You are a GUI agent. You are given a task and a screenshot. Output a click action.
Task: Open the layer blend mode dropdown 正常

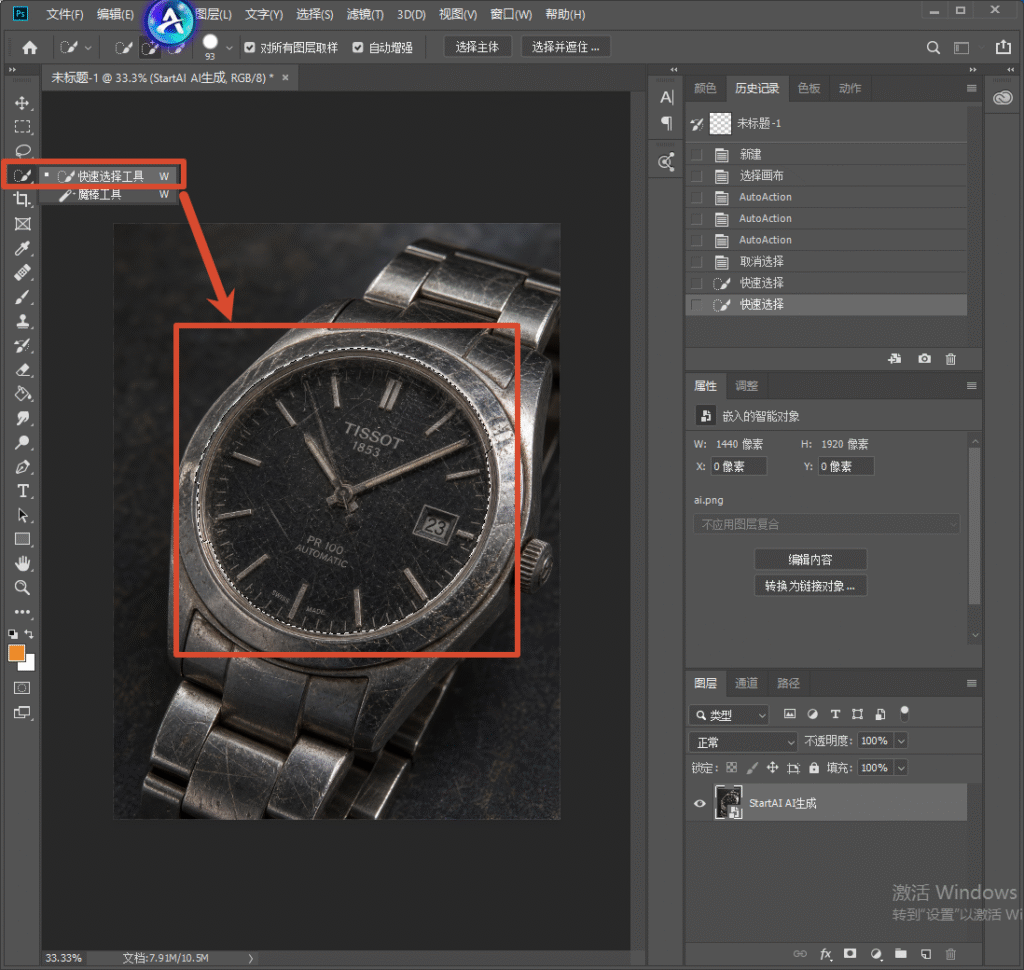pyautogui.click(x=743, y=742)
